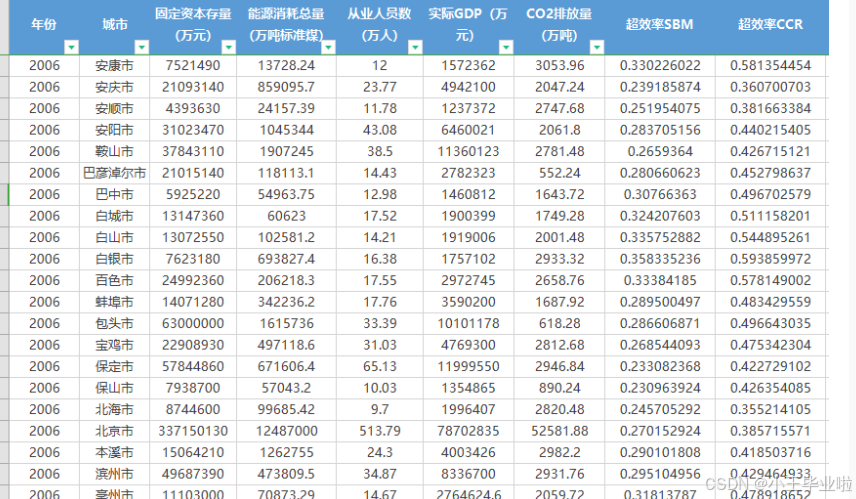Screen dimensions: 856x499
Task: Click the city cell 安庆市
Action: [115, 87]
